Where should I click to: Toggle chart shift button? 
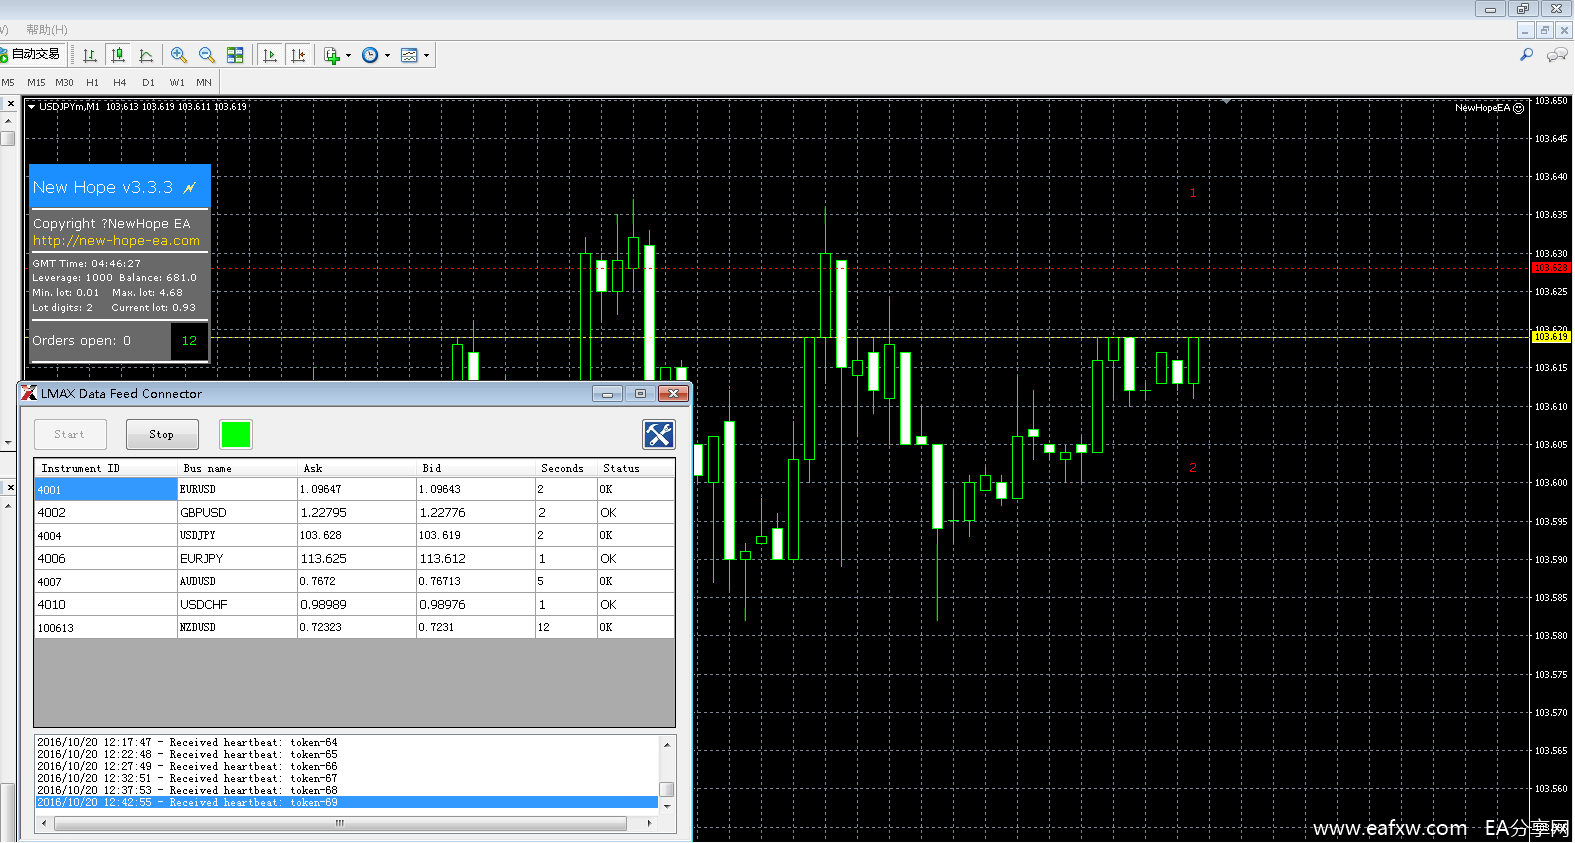coord(298,56)
